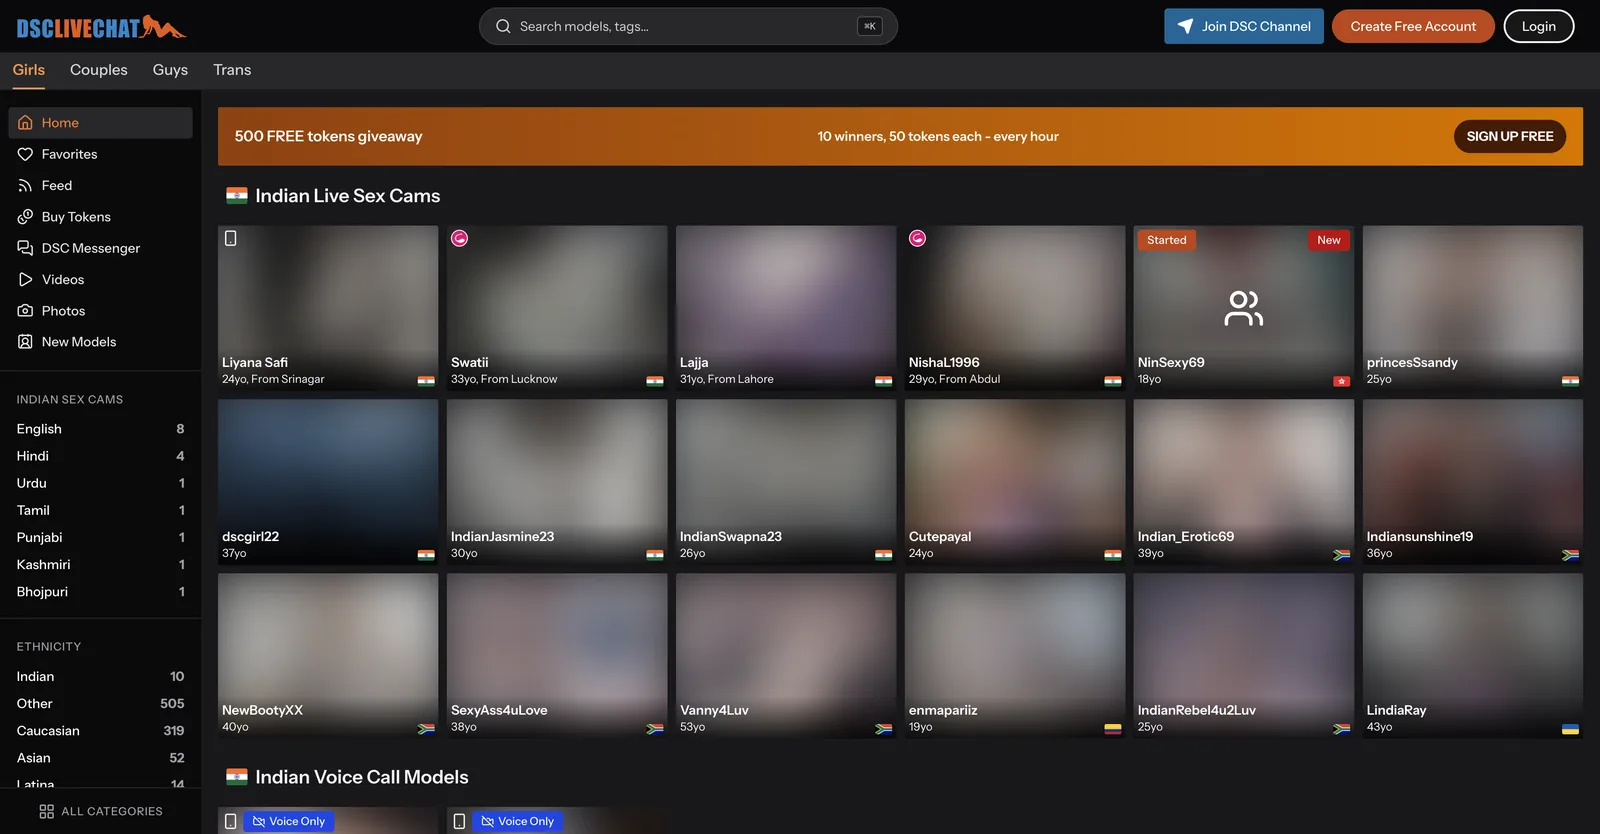Image resolution: width=1600 pixels, height=834 pixels.
Task: Click the Join DSC Channel button
Action: tap(1244, 26)
